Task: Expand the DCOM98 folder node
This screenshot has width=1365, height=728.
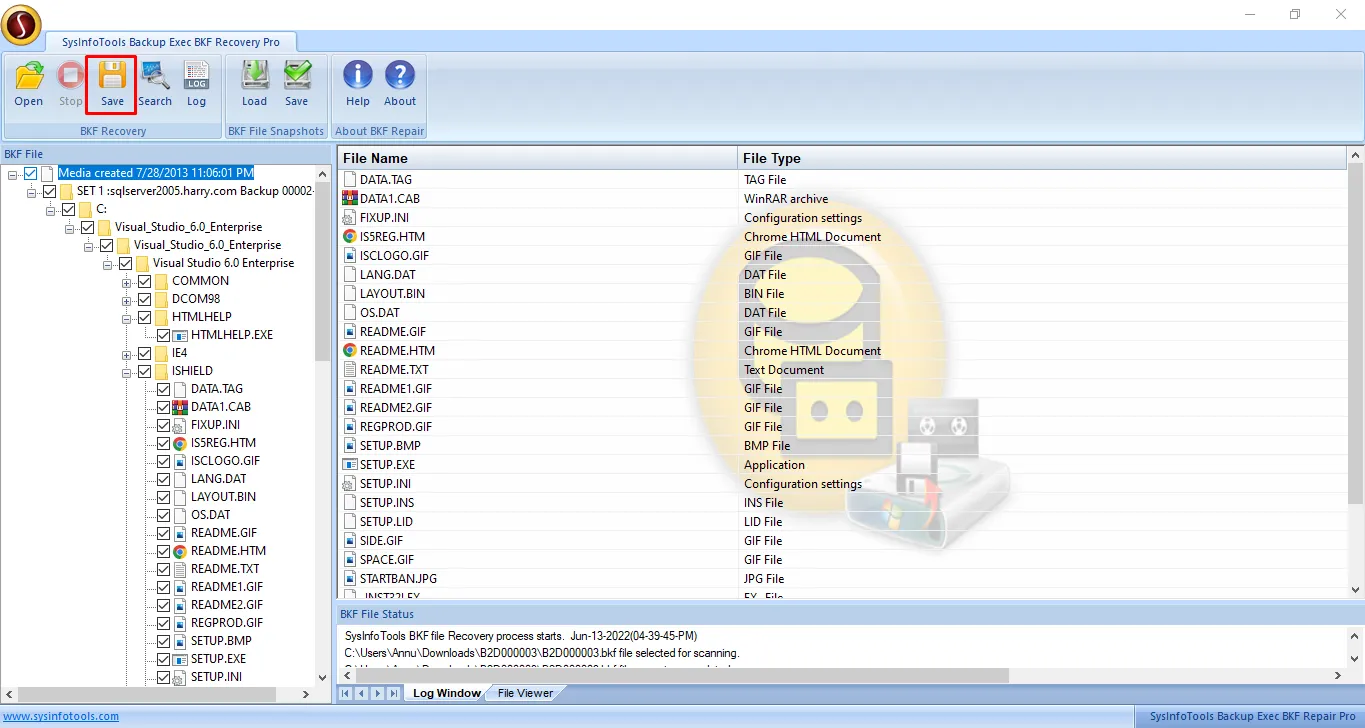Action: point(127,299)
